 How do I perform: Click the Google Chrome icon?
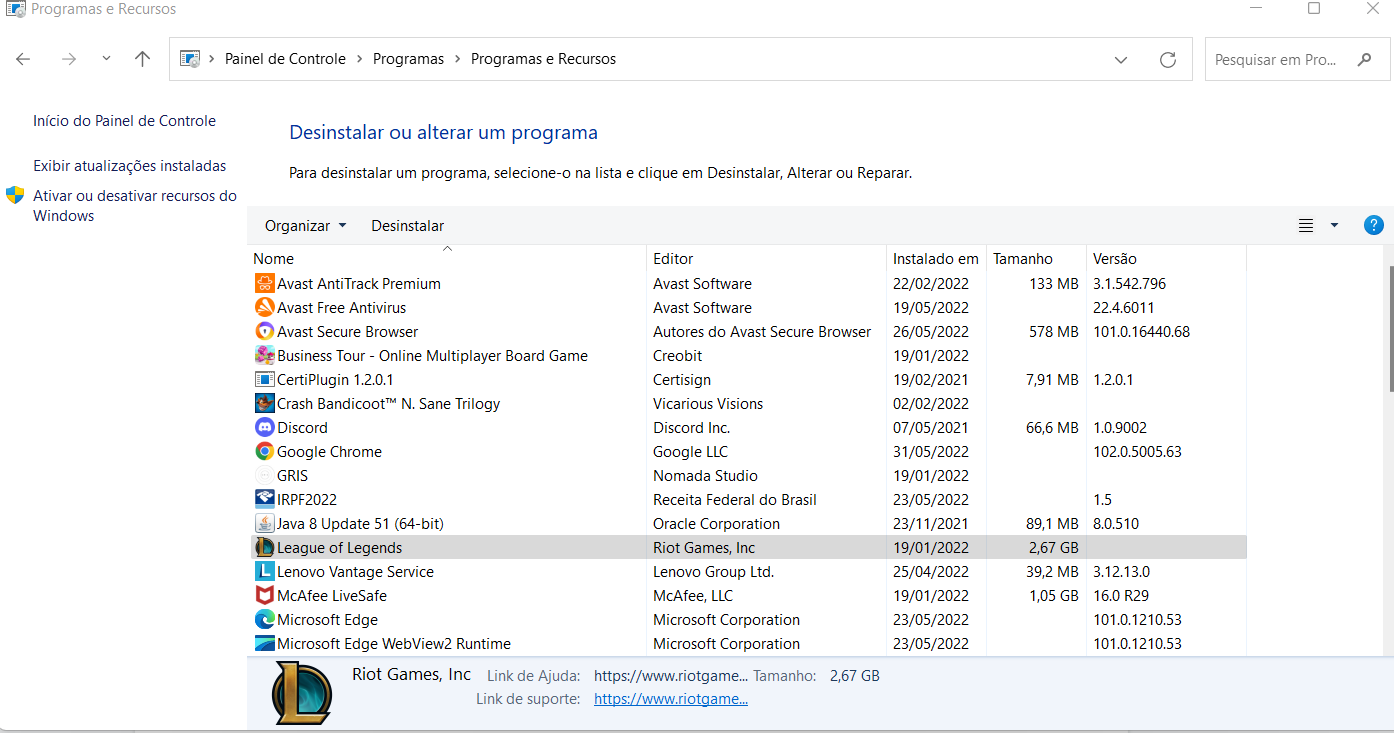tap(264, 452)
